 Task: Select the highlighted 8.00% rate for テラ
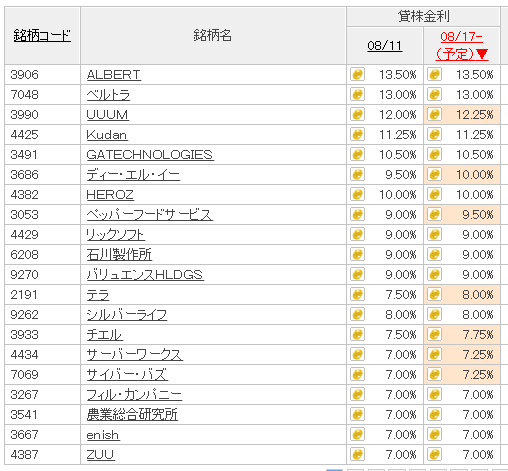462,294
